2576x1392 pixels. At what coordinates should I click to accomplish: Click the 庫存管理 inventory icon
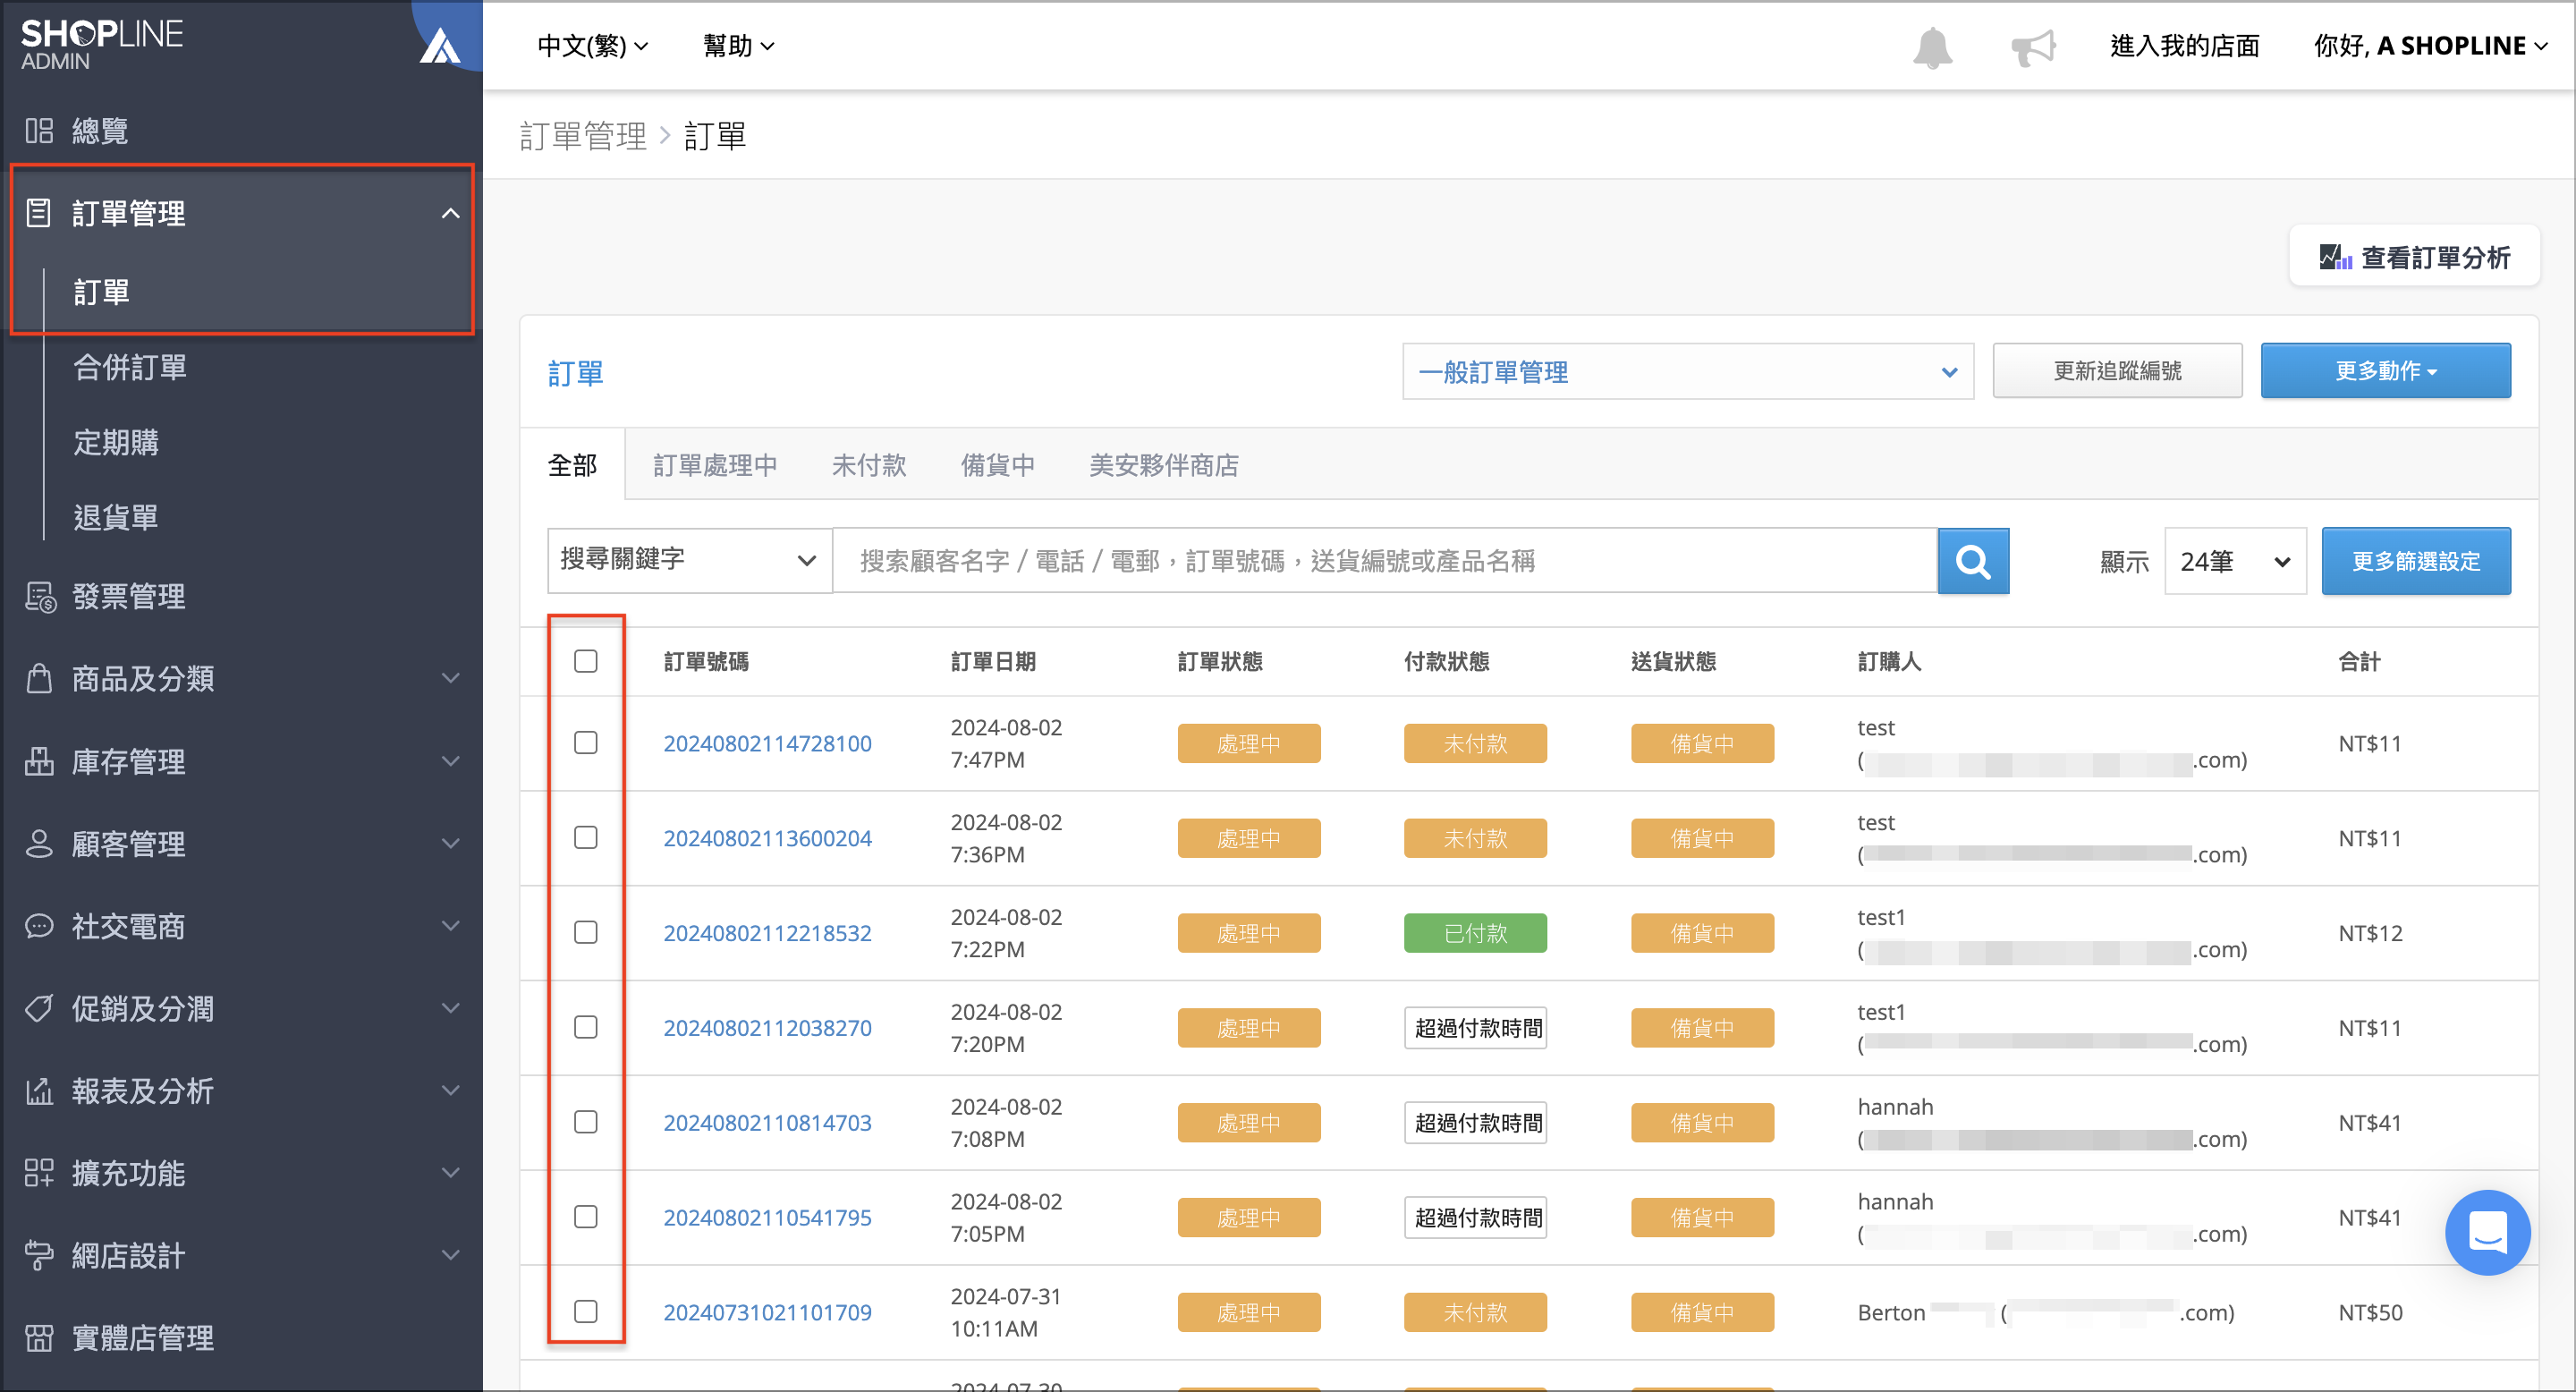[39, 761]
